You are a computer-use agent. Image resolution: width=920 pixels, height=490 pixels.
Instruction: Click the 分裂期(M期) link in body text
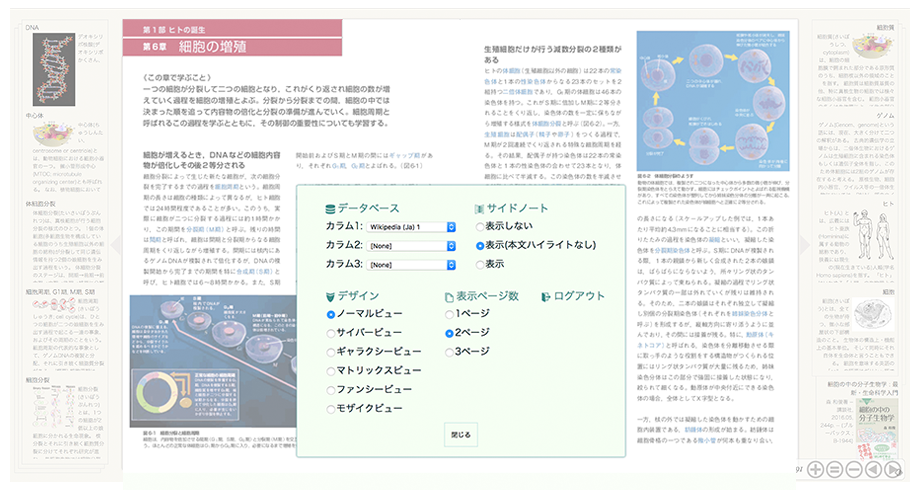(205, 229)
